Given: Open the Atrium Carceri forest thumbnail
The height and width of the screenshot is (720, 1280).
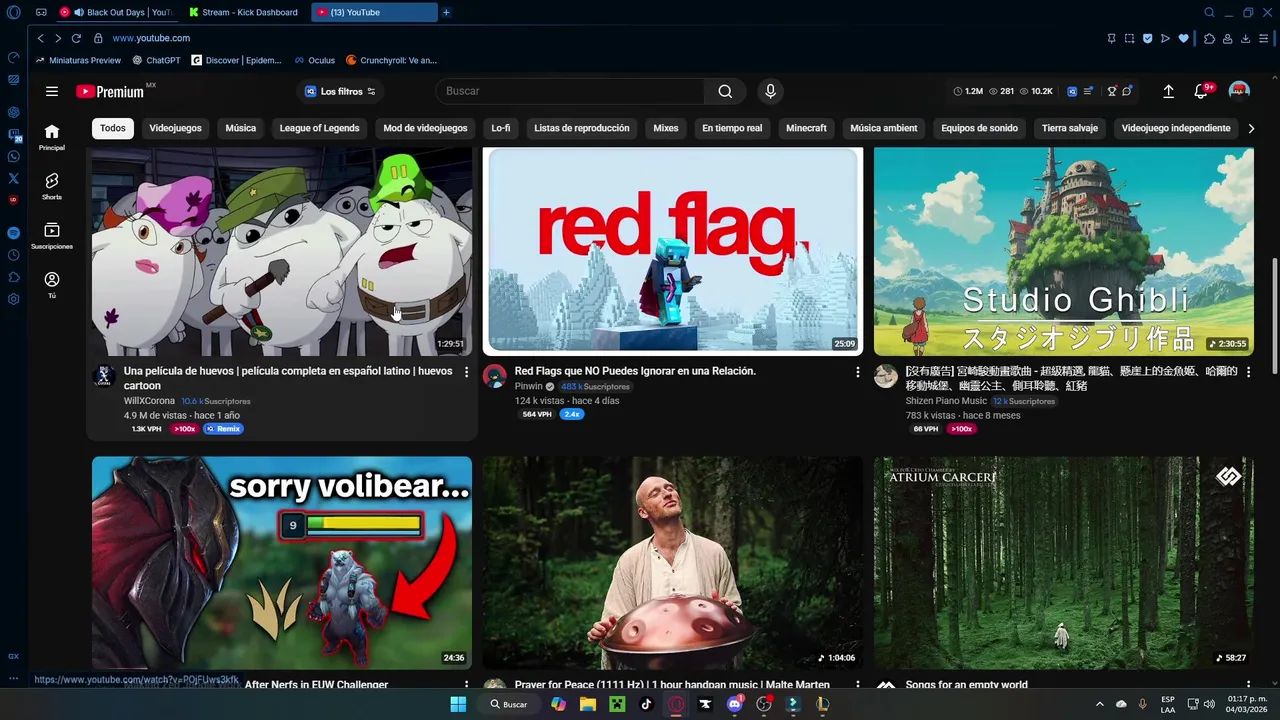Looking at the screenshot, I should pyautogui.click(x=1064, y=563).
